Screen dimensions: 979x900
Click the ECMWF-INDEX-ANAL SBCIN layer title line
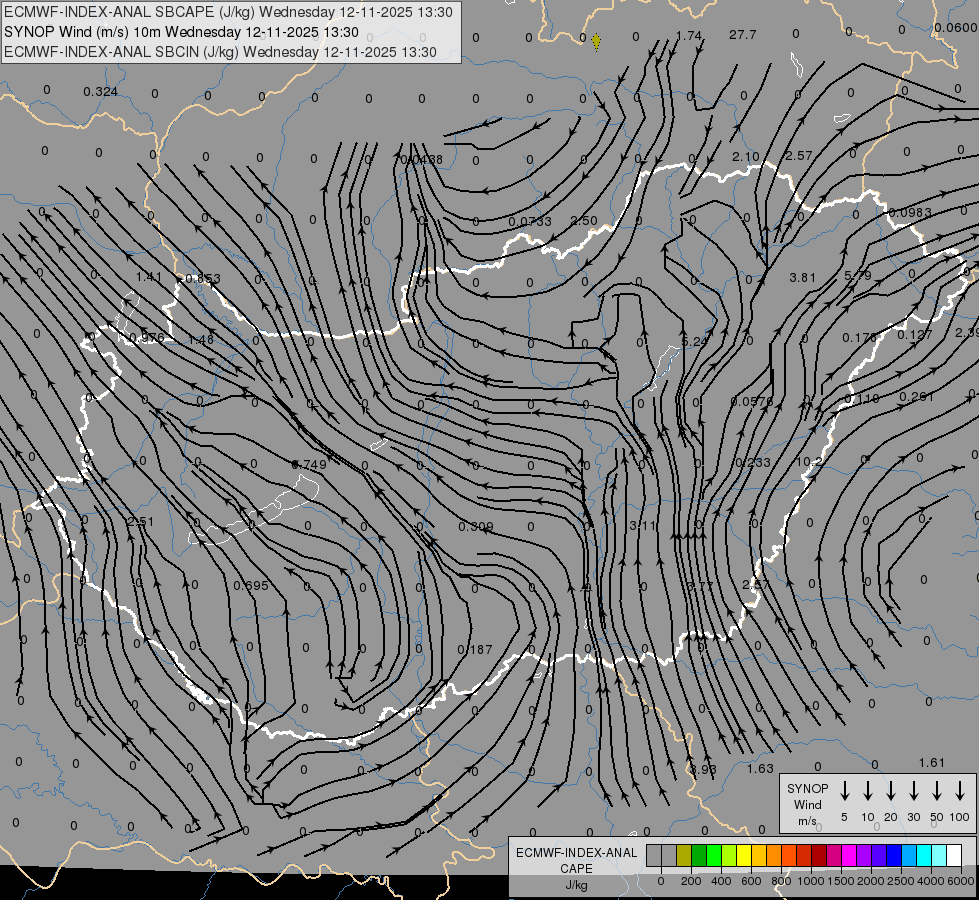[220, 52]
